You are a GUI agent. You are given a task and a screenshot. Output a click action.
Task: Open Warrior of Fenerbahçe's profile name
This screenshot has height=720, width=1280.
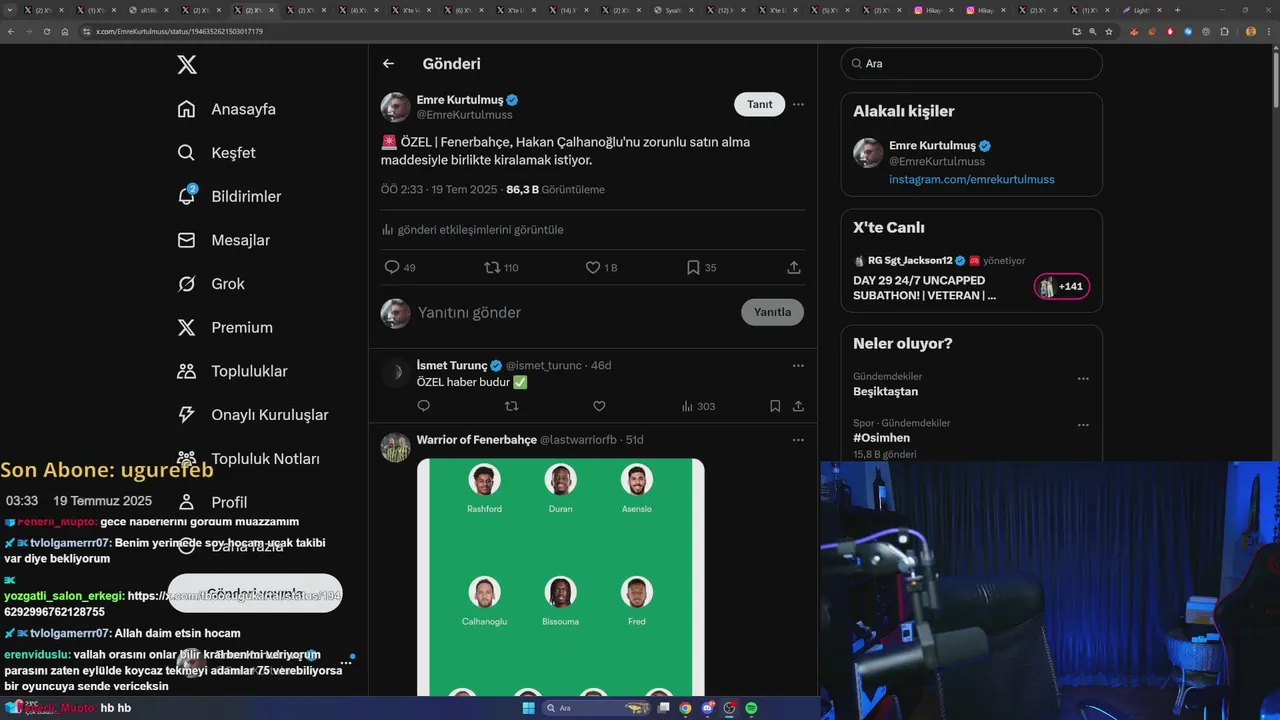pos(477,440)
